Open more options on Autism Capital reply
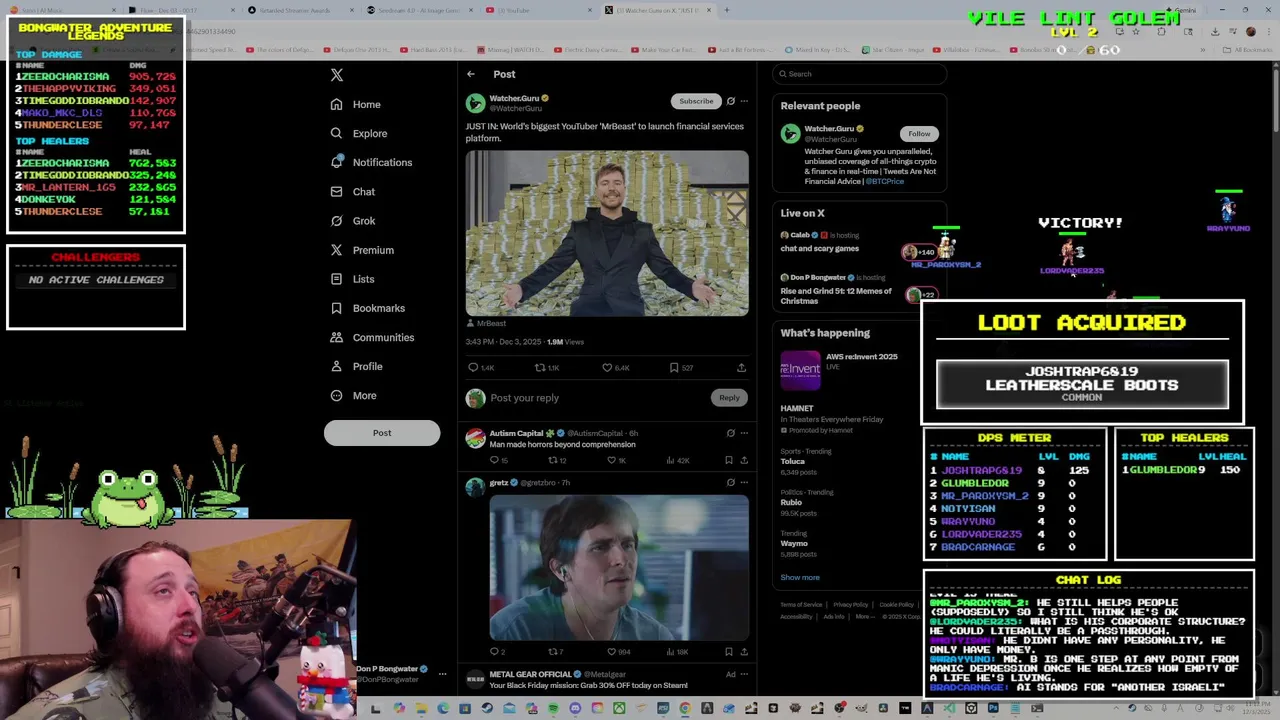The image size is (1280, 720). (x=744, y=433)
